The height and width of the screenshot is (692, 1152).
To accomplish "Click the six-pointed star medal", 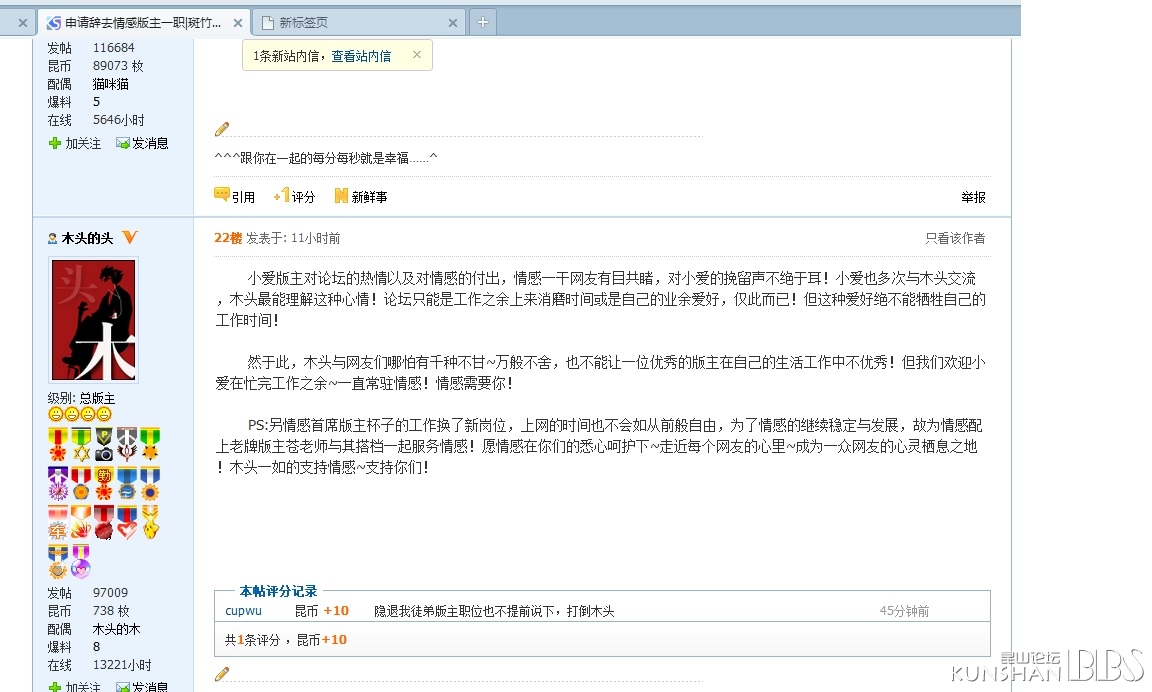I will (82, 444).
